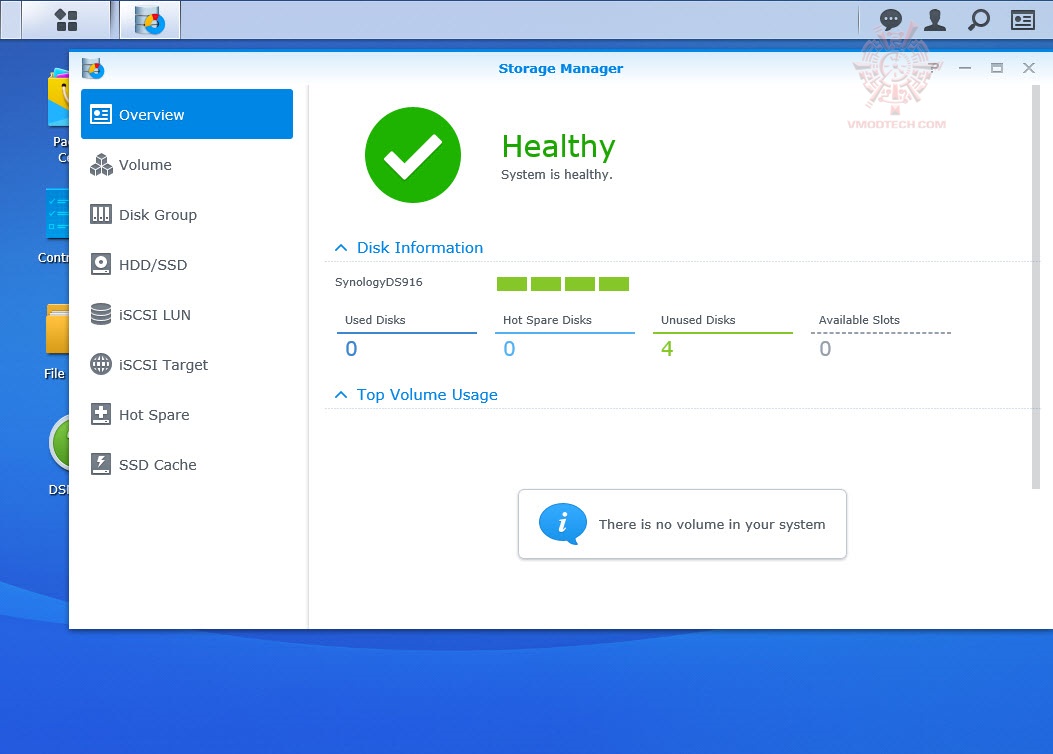Select the Overview tab
1053x754 pixels.
tap(187, 114)
